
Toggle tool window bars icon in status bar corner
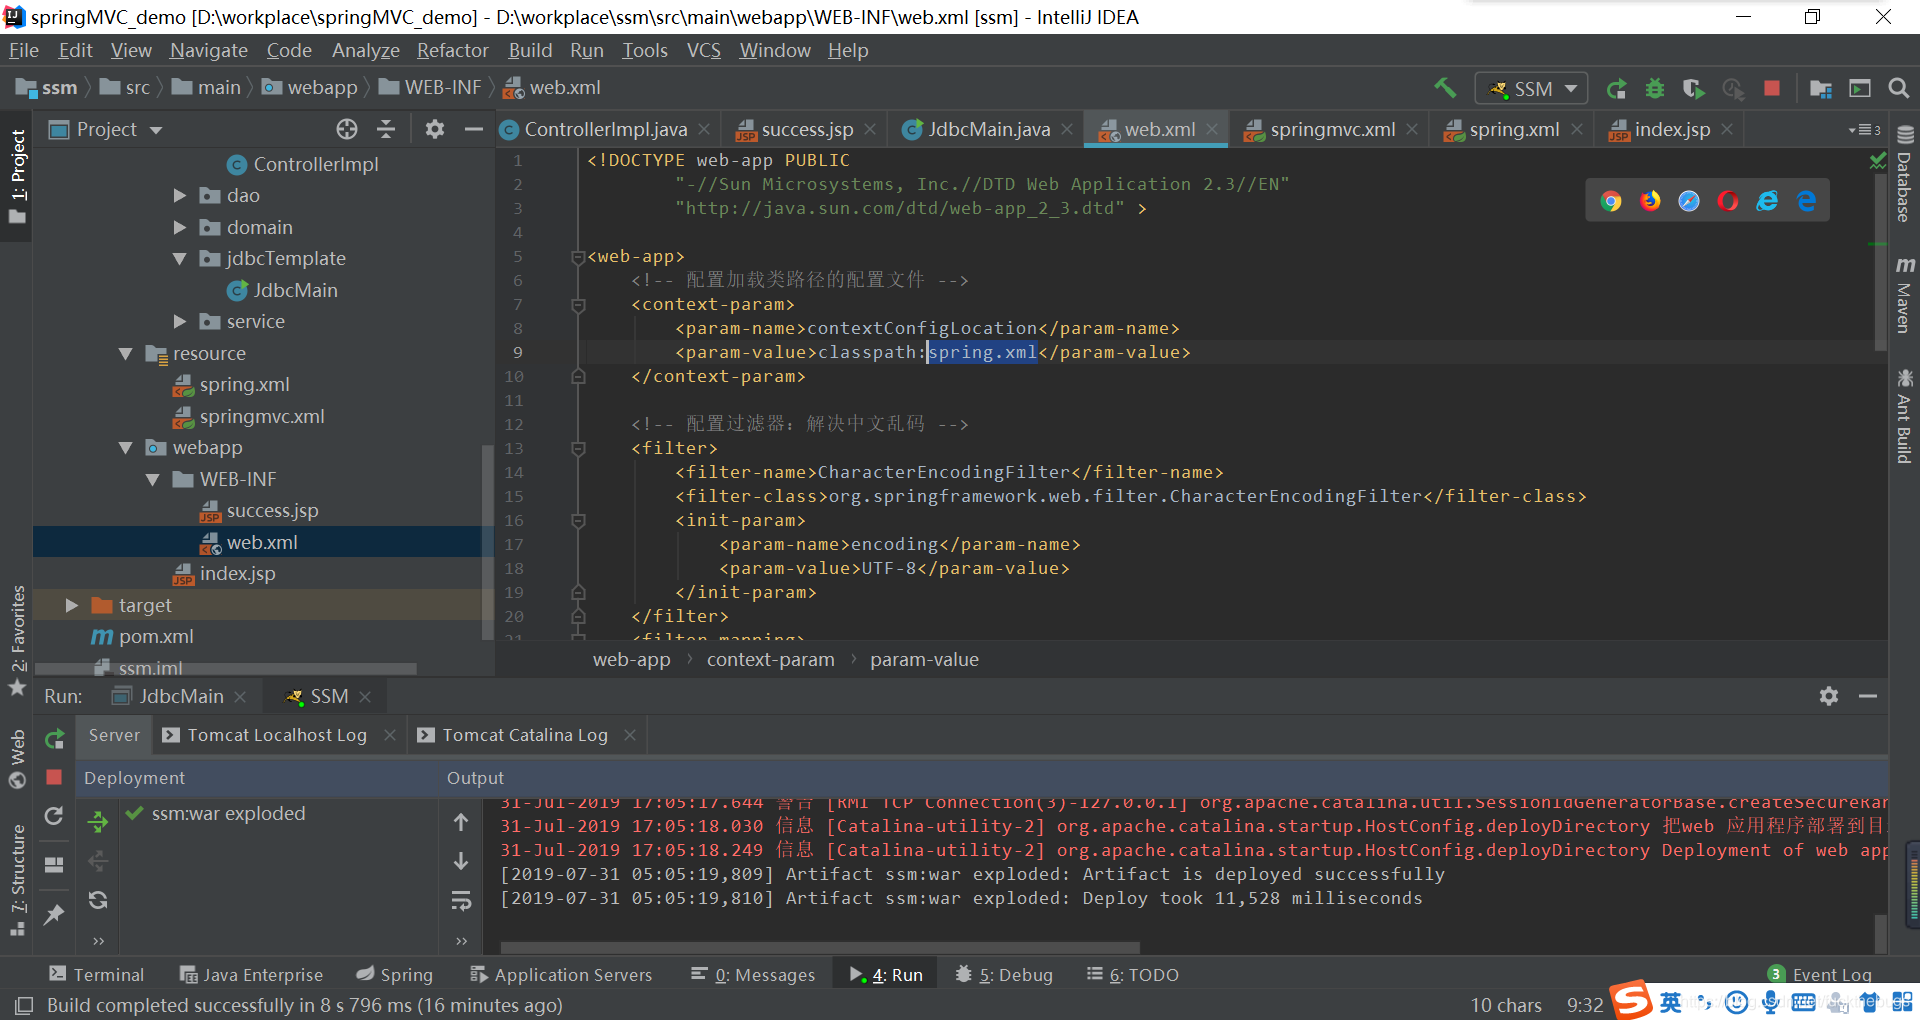coord(23,1005)
